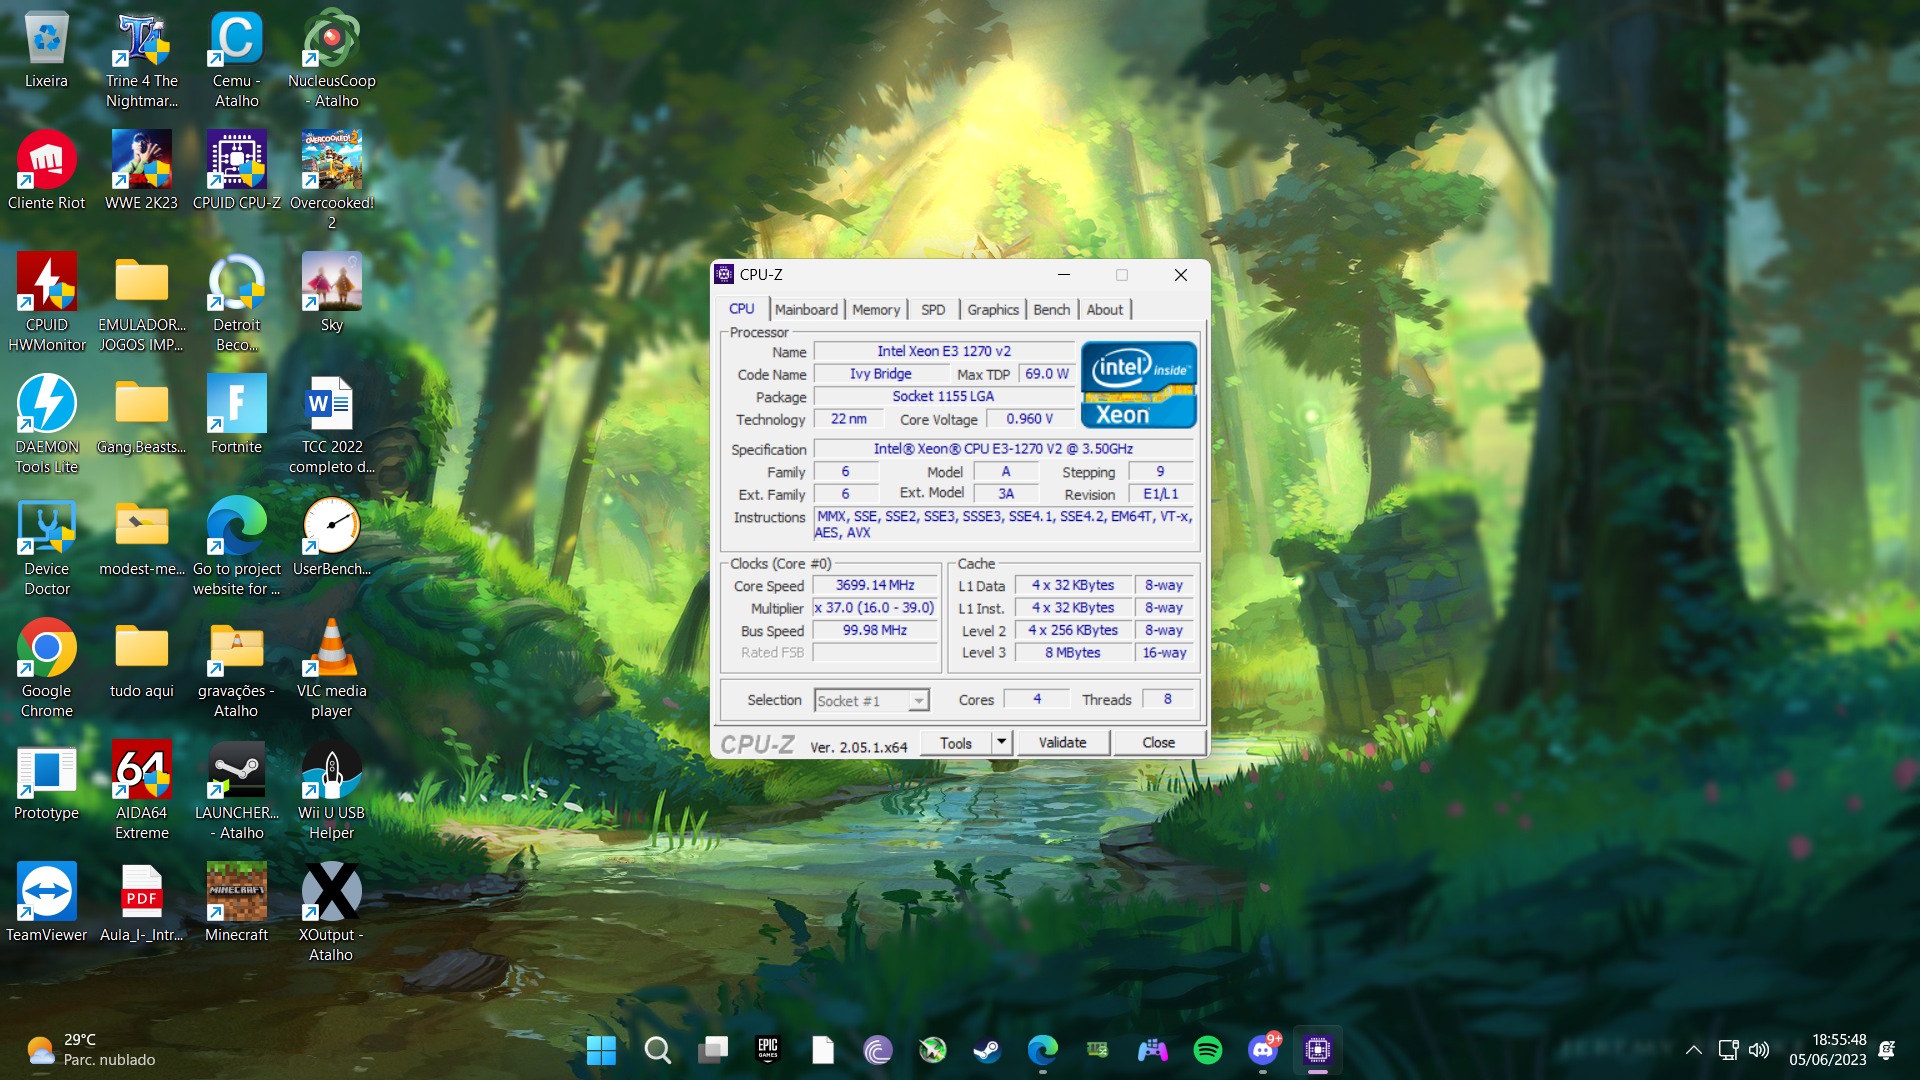Switch to the Graphics tab

click(993, 310)
